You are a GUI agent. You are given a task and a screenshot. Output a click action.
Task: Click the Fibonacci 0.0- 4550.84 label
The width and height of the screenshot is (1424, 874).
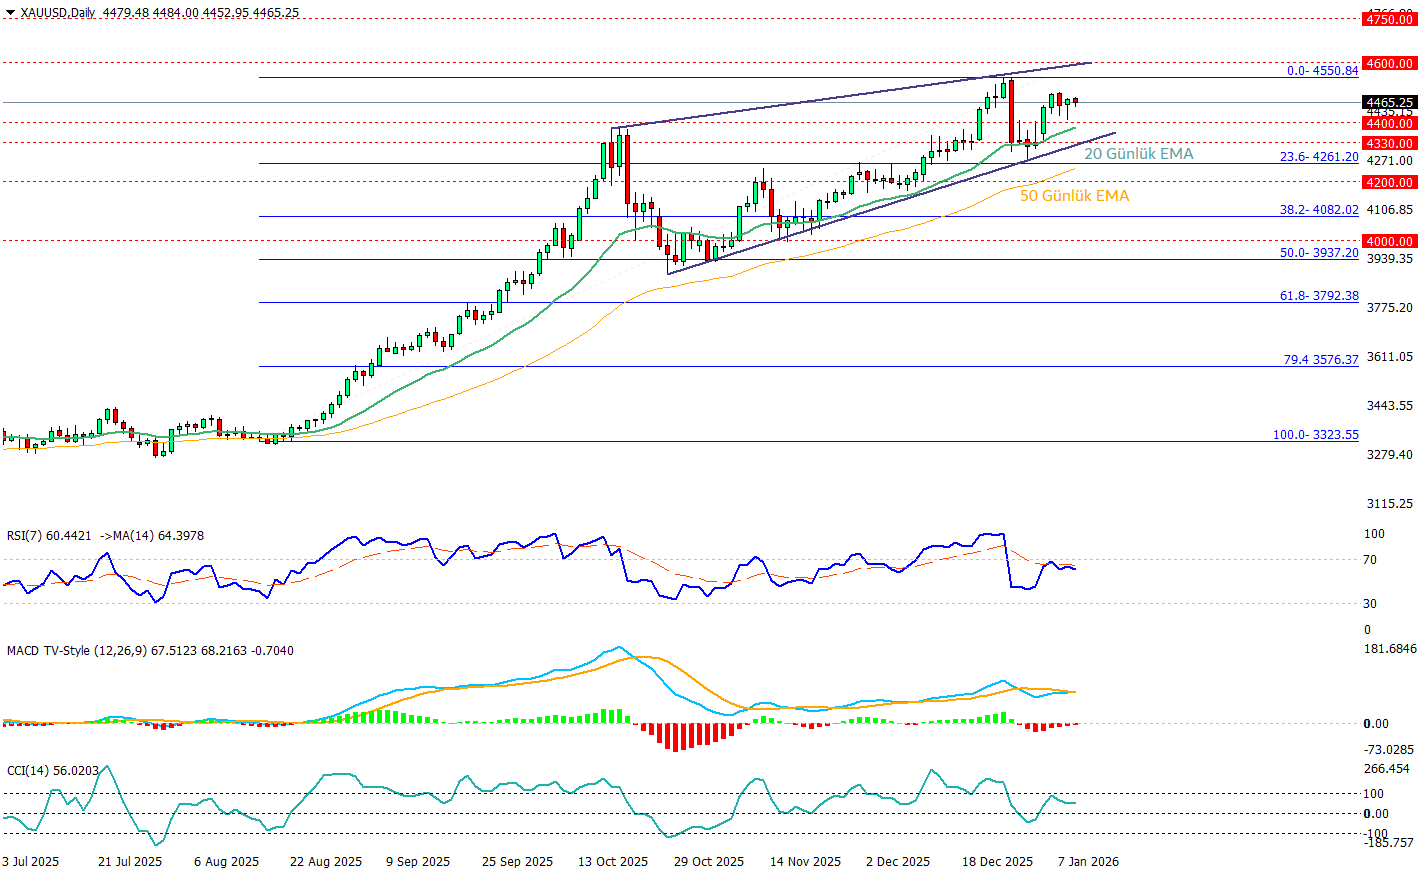[1322, 70]
